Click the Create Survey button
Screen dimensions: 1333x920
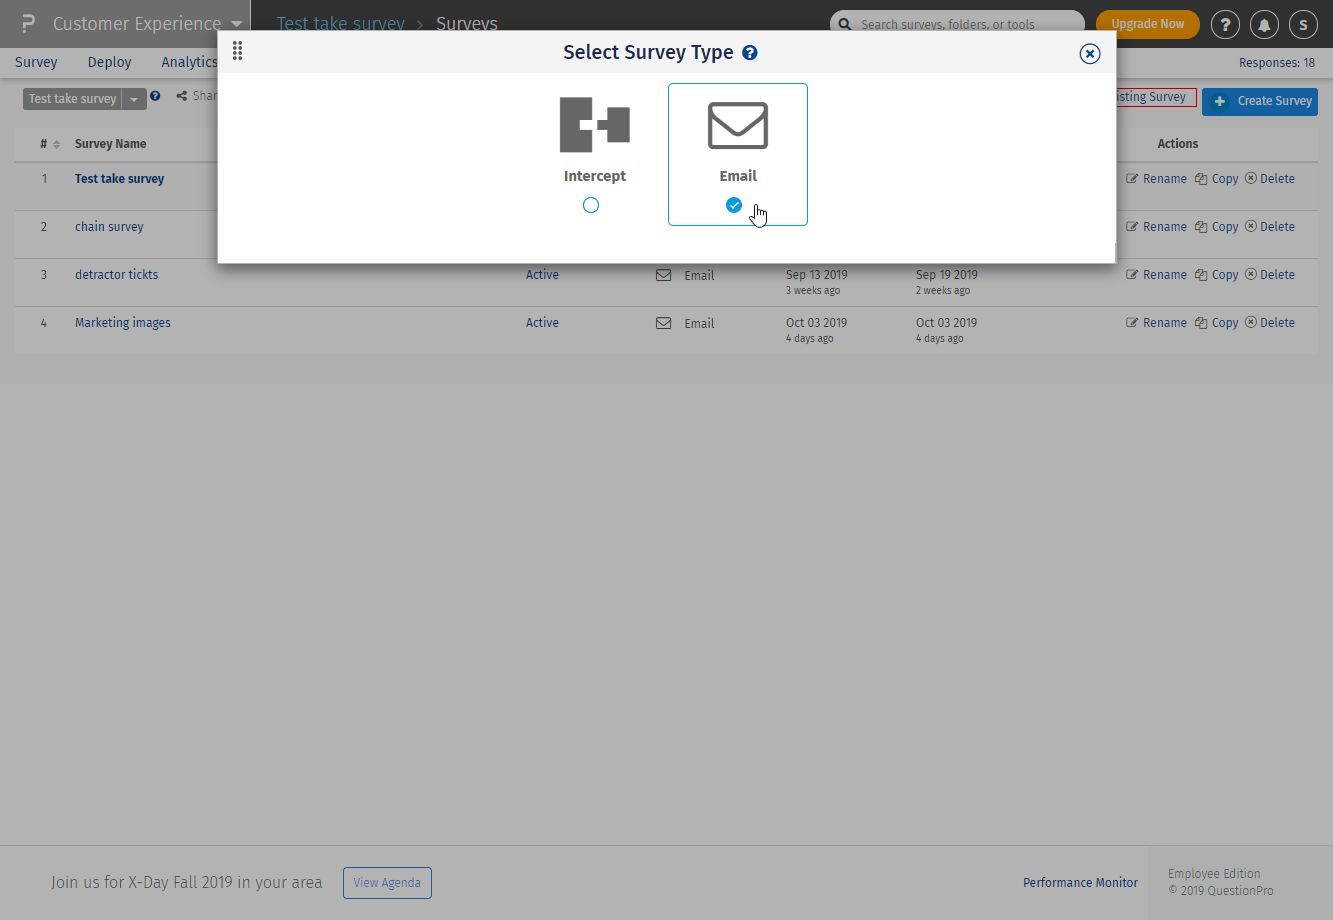pos(1260,101)
